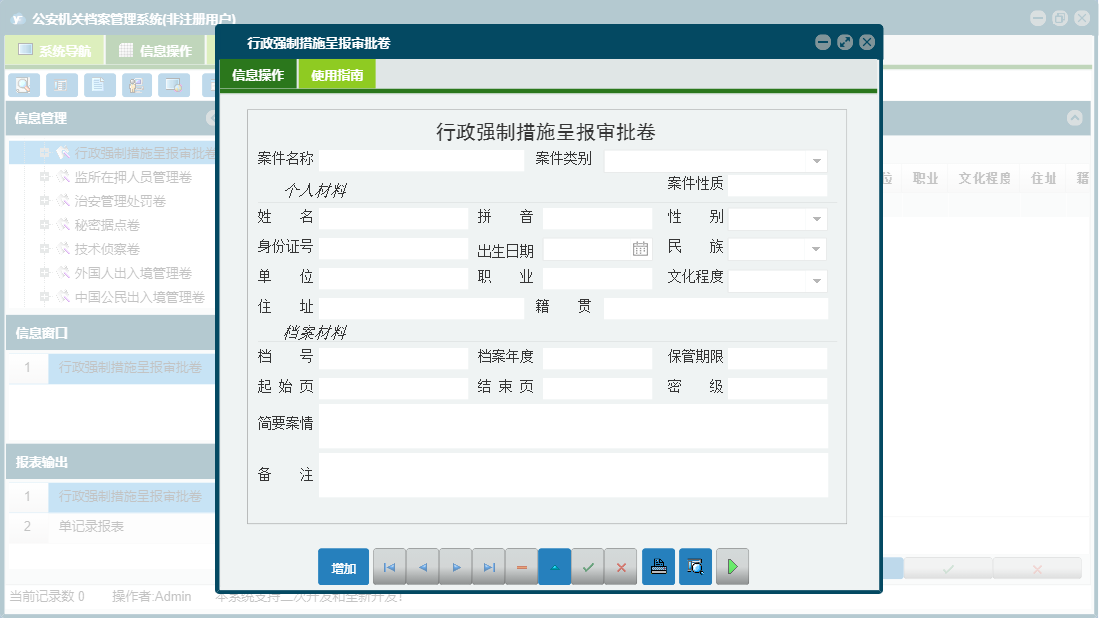The width and height of the screenshot is (1099, 618).
Task: Open the 系统导航 tab in main window
Action: (55, 50)
